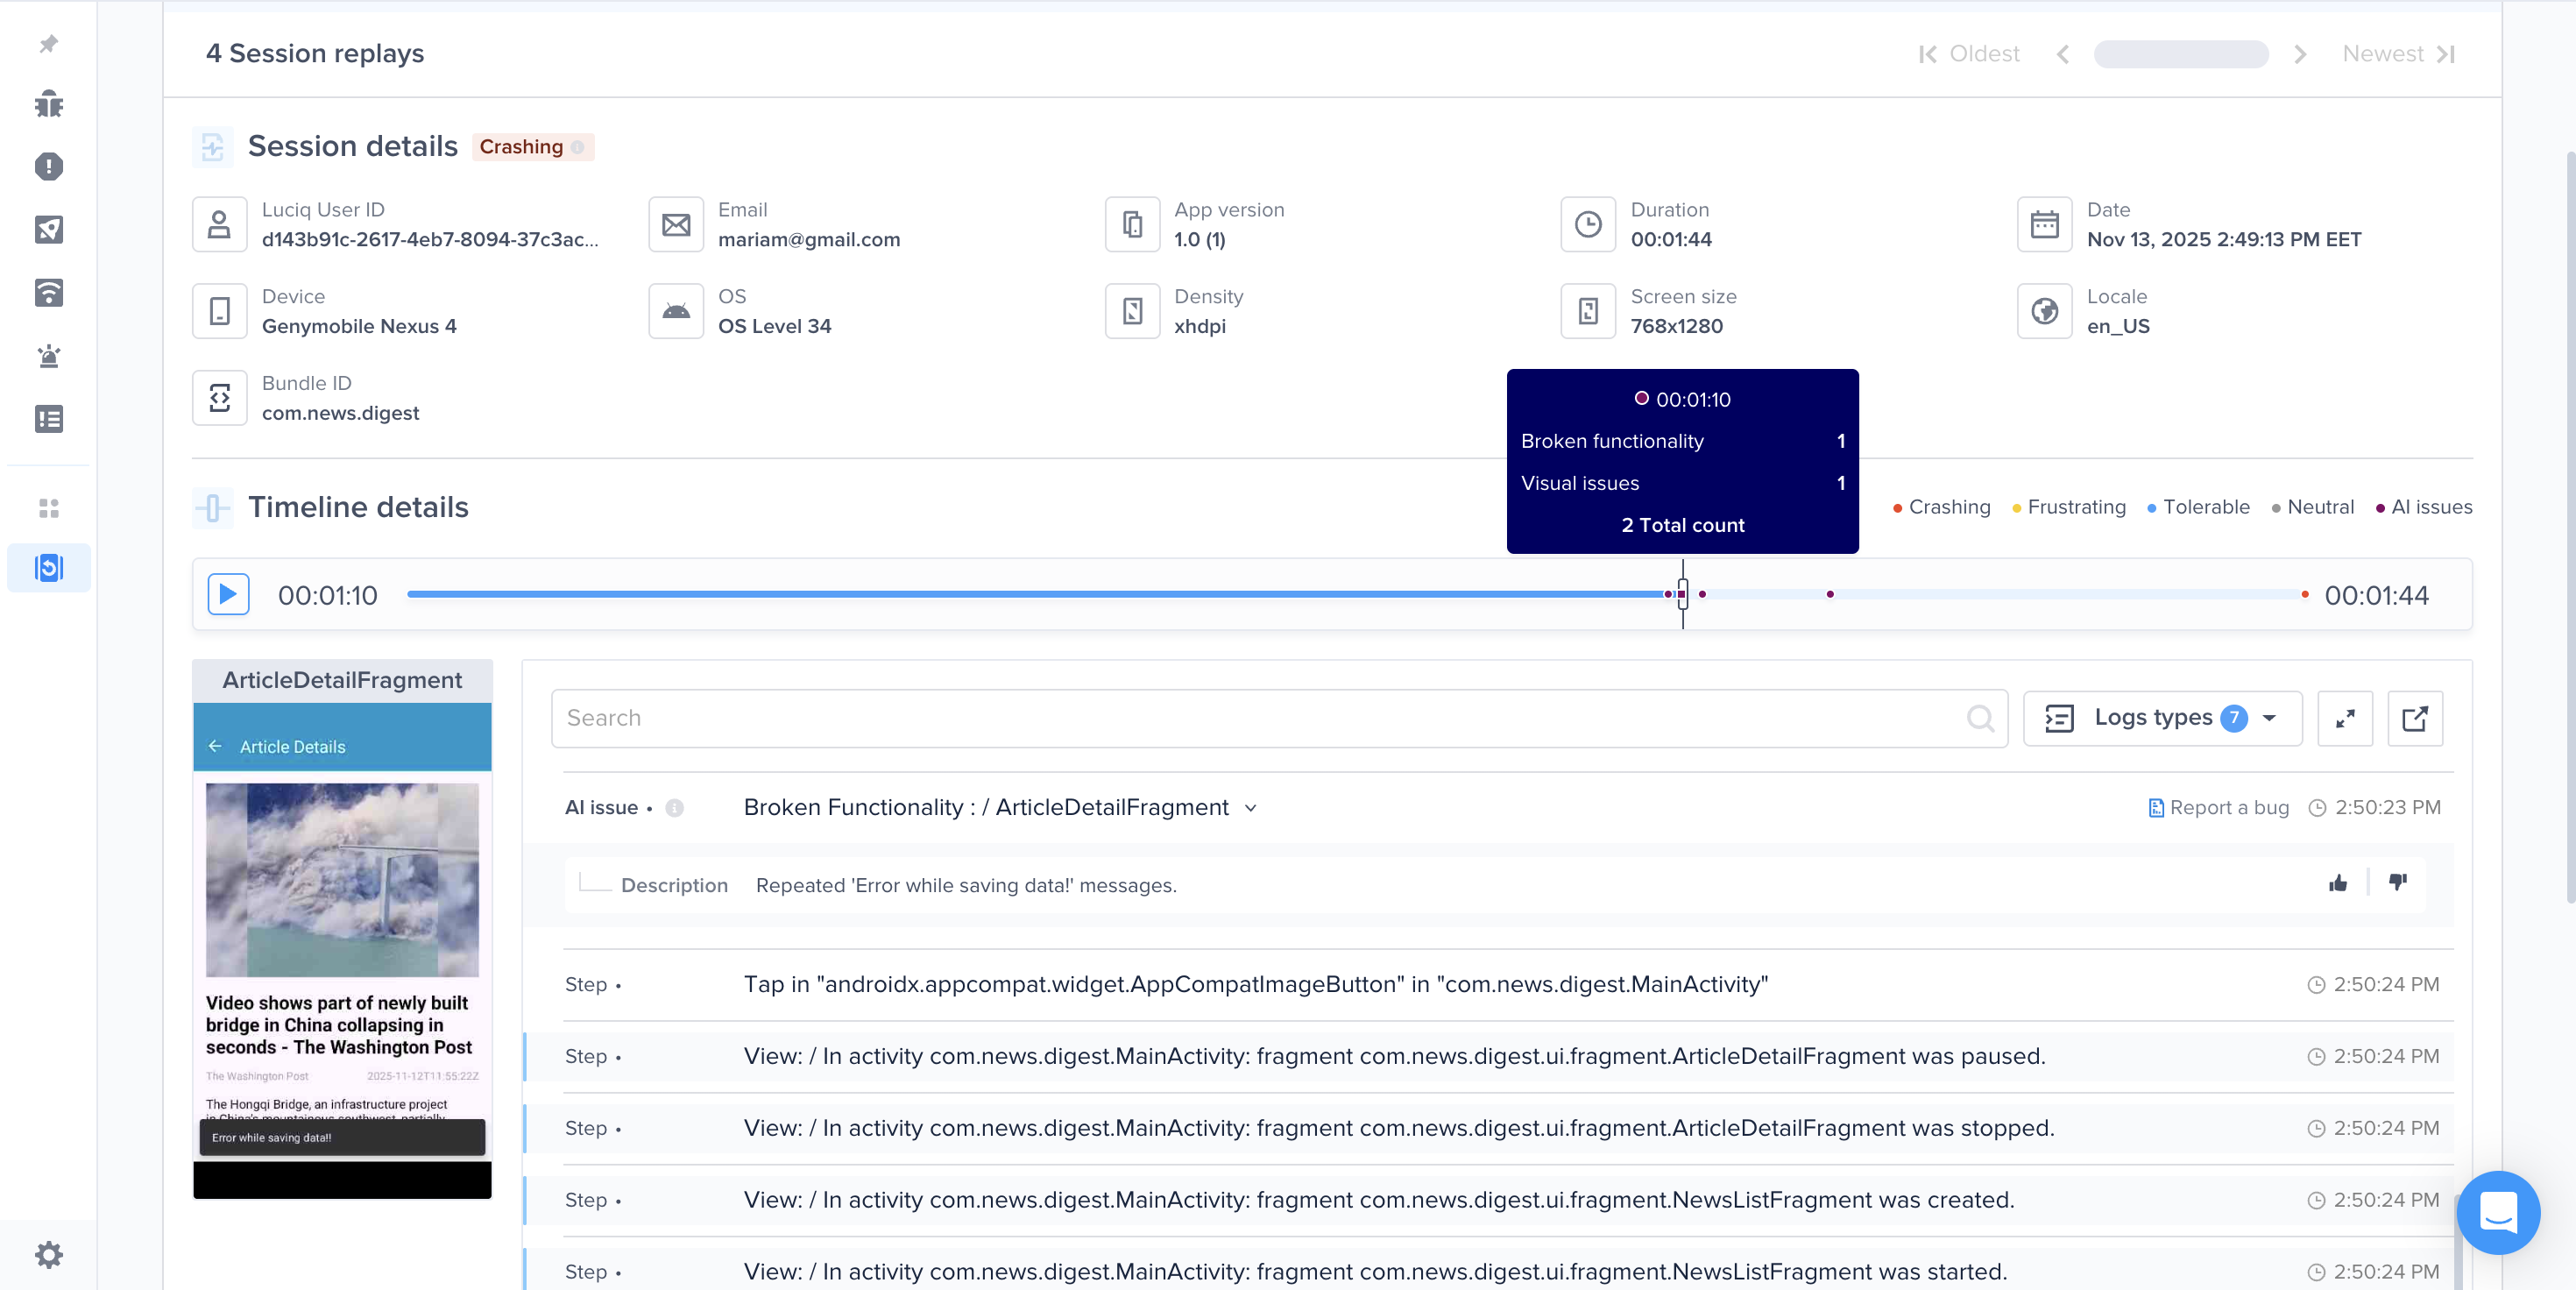Collapse the Broken Functionality issue chevron

click(x=1250, y=808)
